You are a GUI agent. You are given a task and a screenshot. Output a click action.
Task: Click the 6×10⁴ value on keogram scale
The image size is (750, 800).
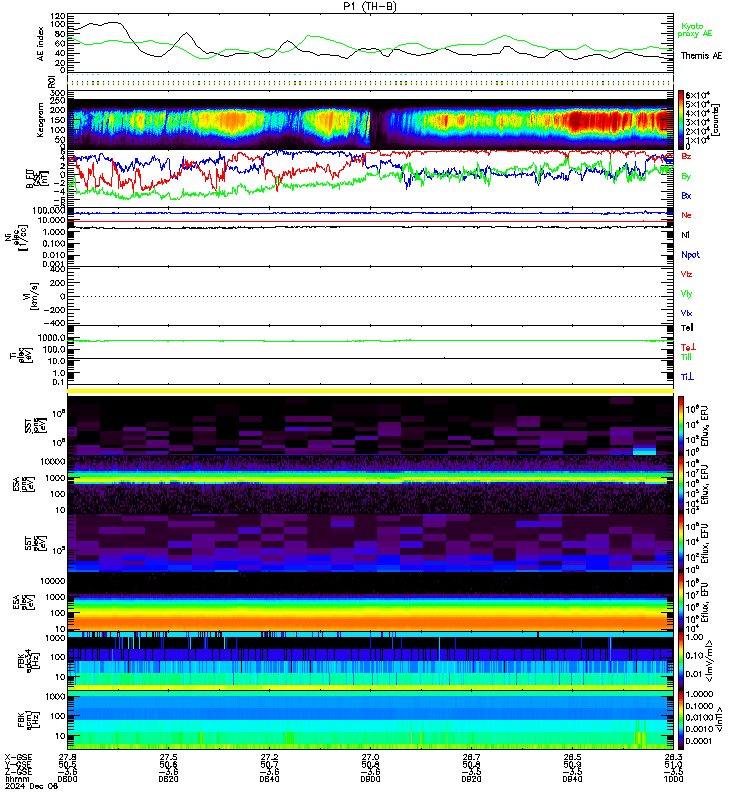click(697, 95)
